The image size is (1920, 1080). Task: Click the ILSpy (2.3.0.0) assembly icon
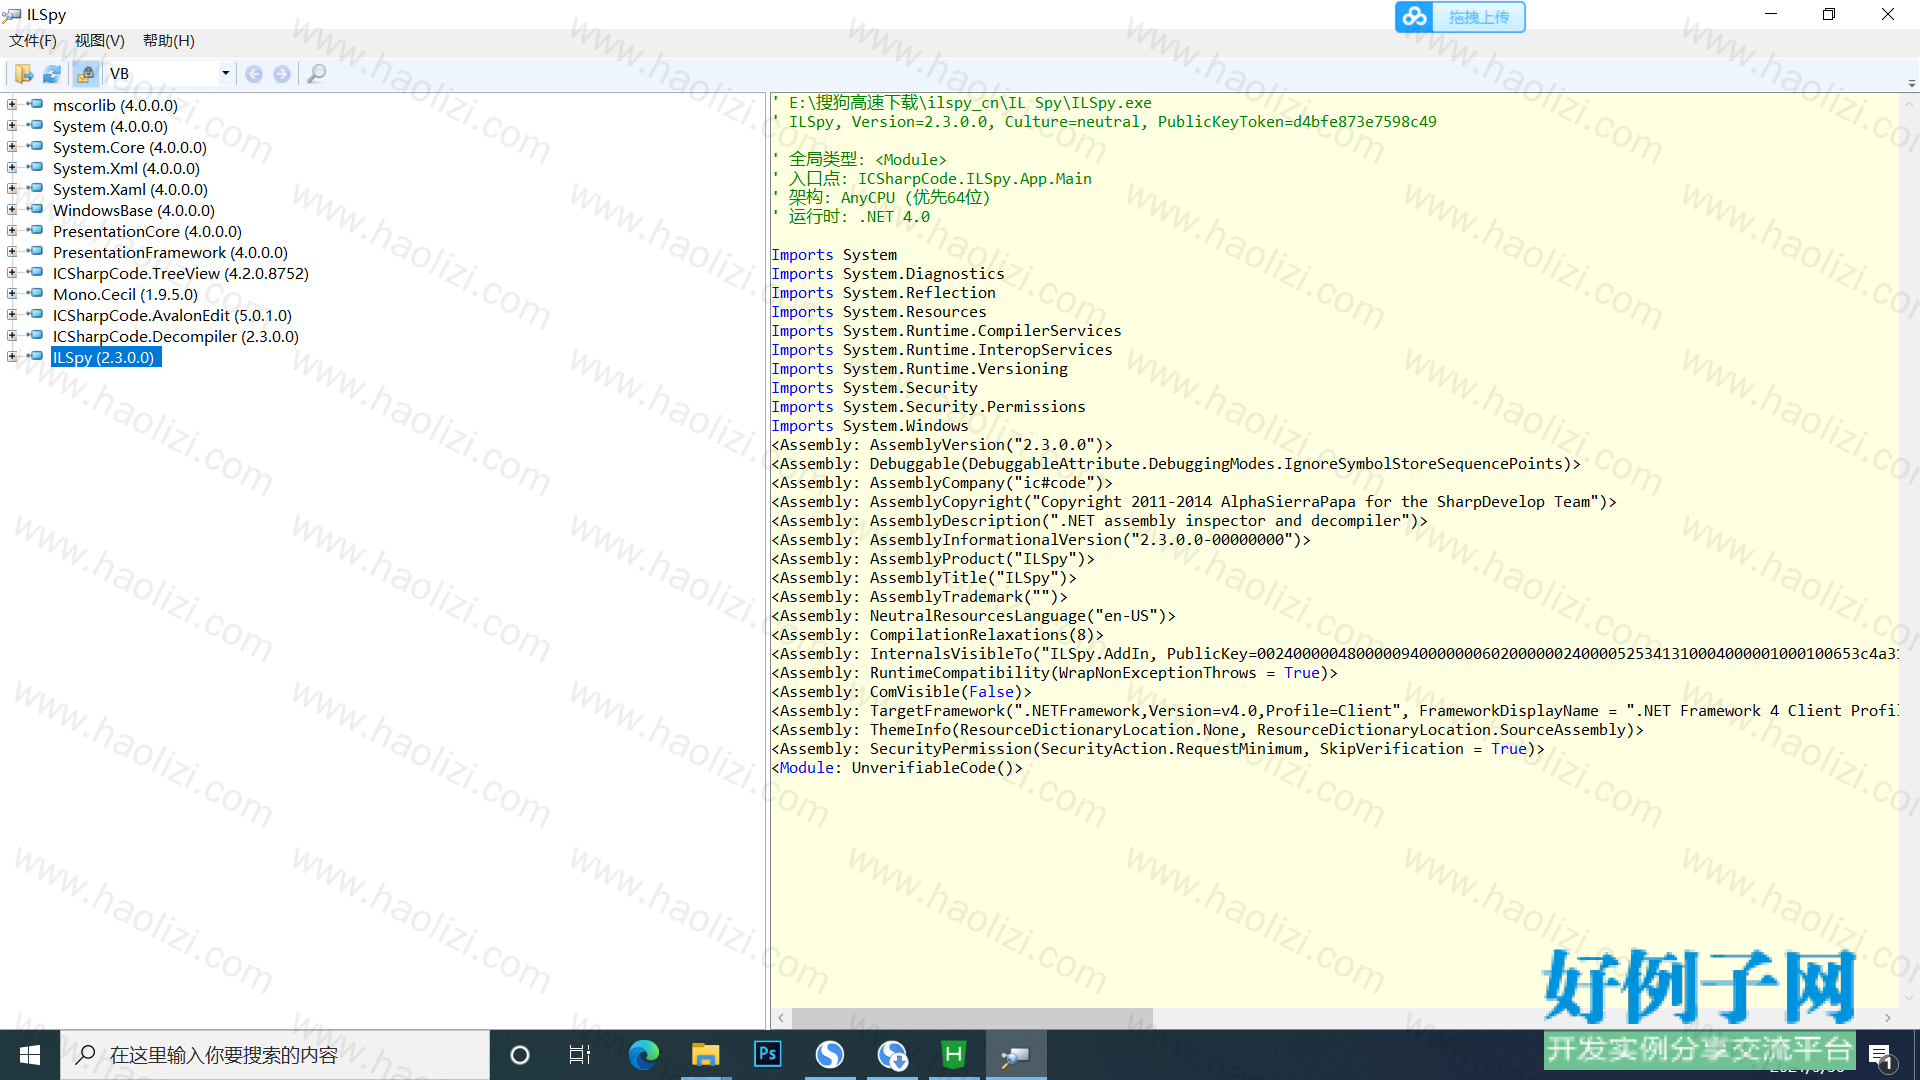(x=35, y=356)
